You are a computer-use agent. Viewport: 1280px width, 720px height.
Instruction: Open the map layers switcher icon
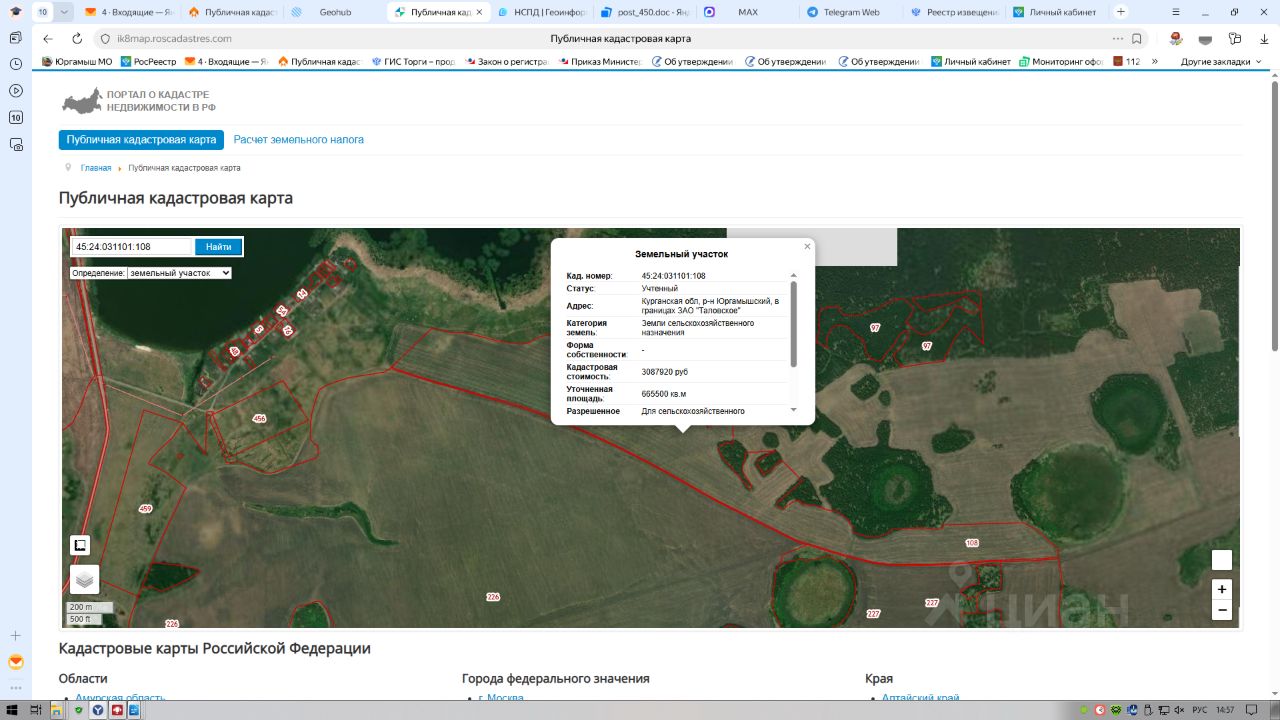click(84, 579)
